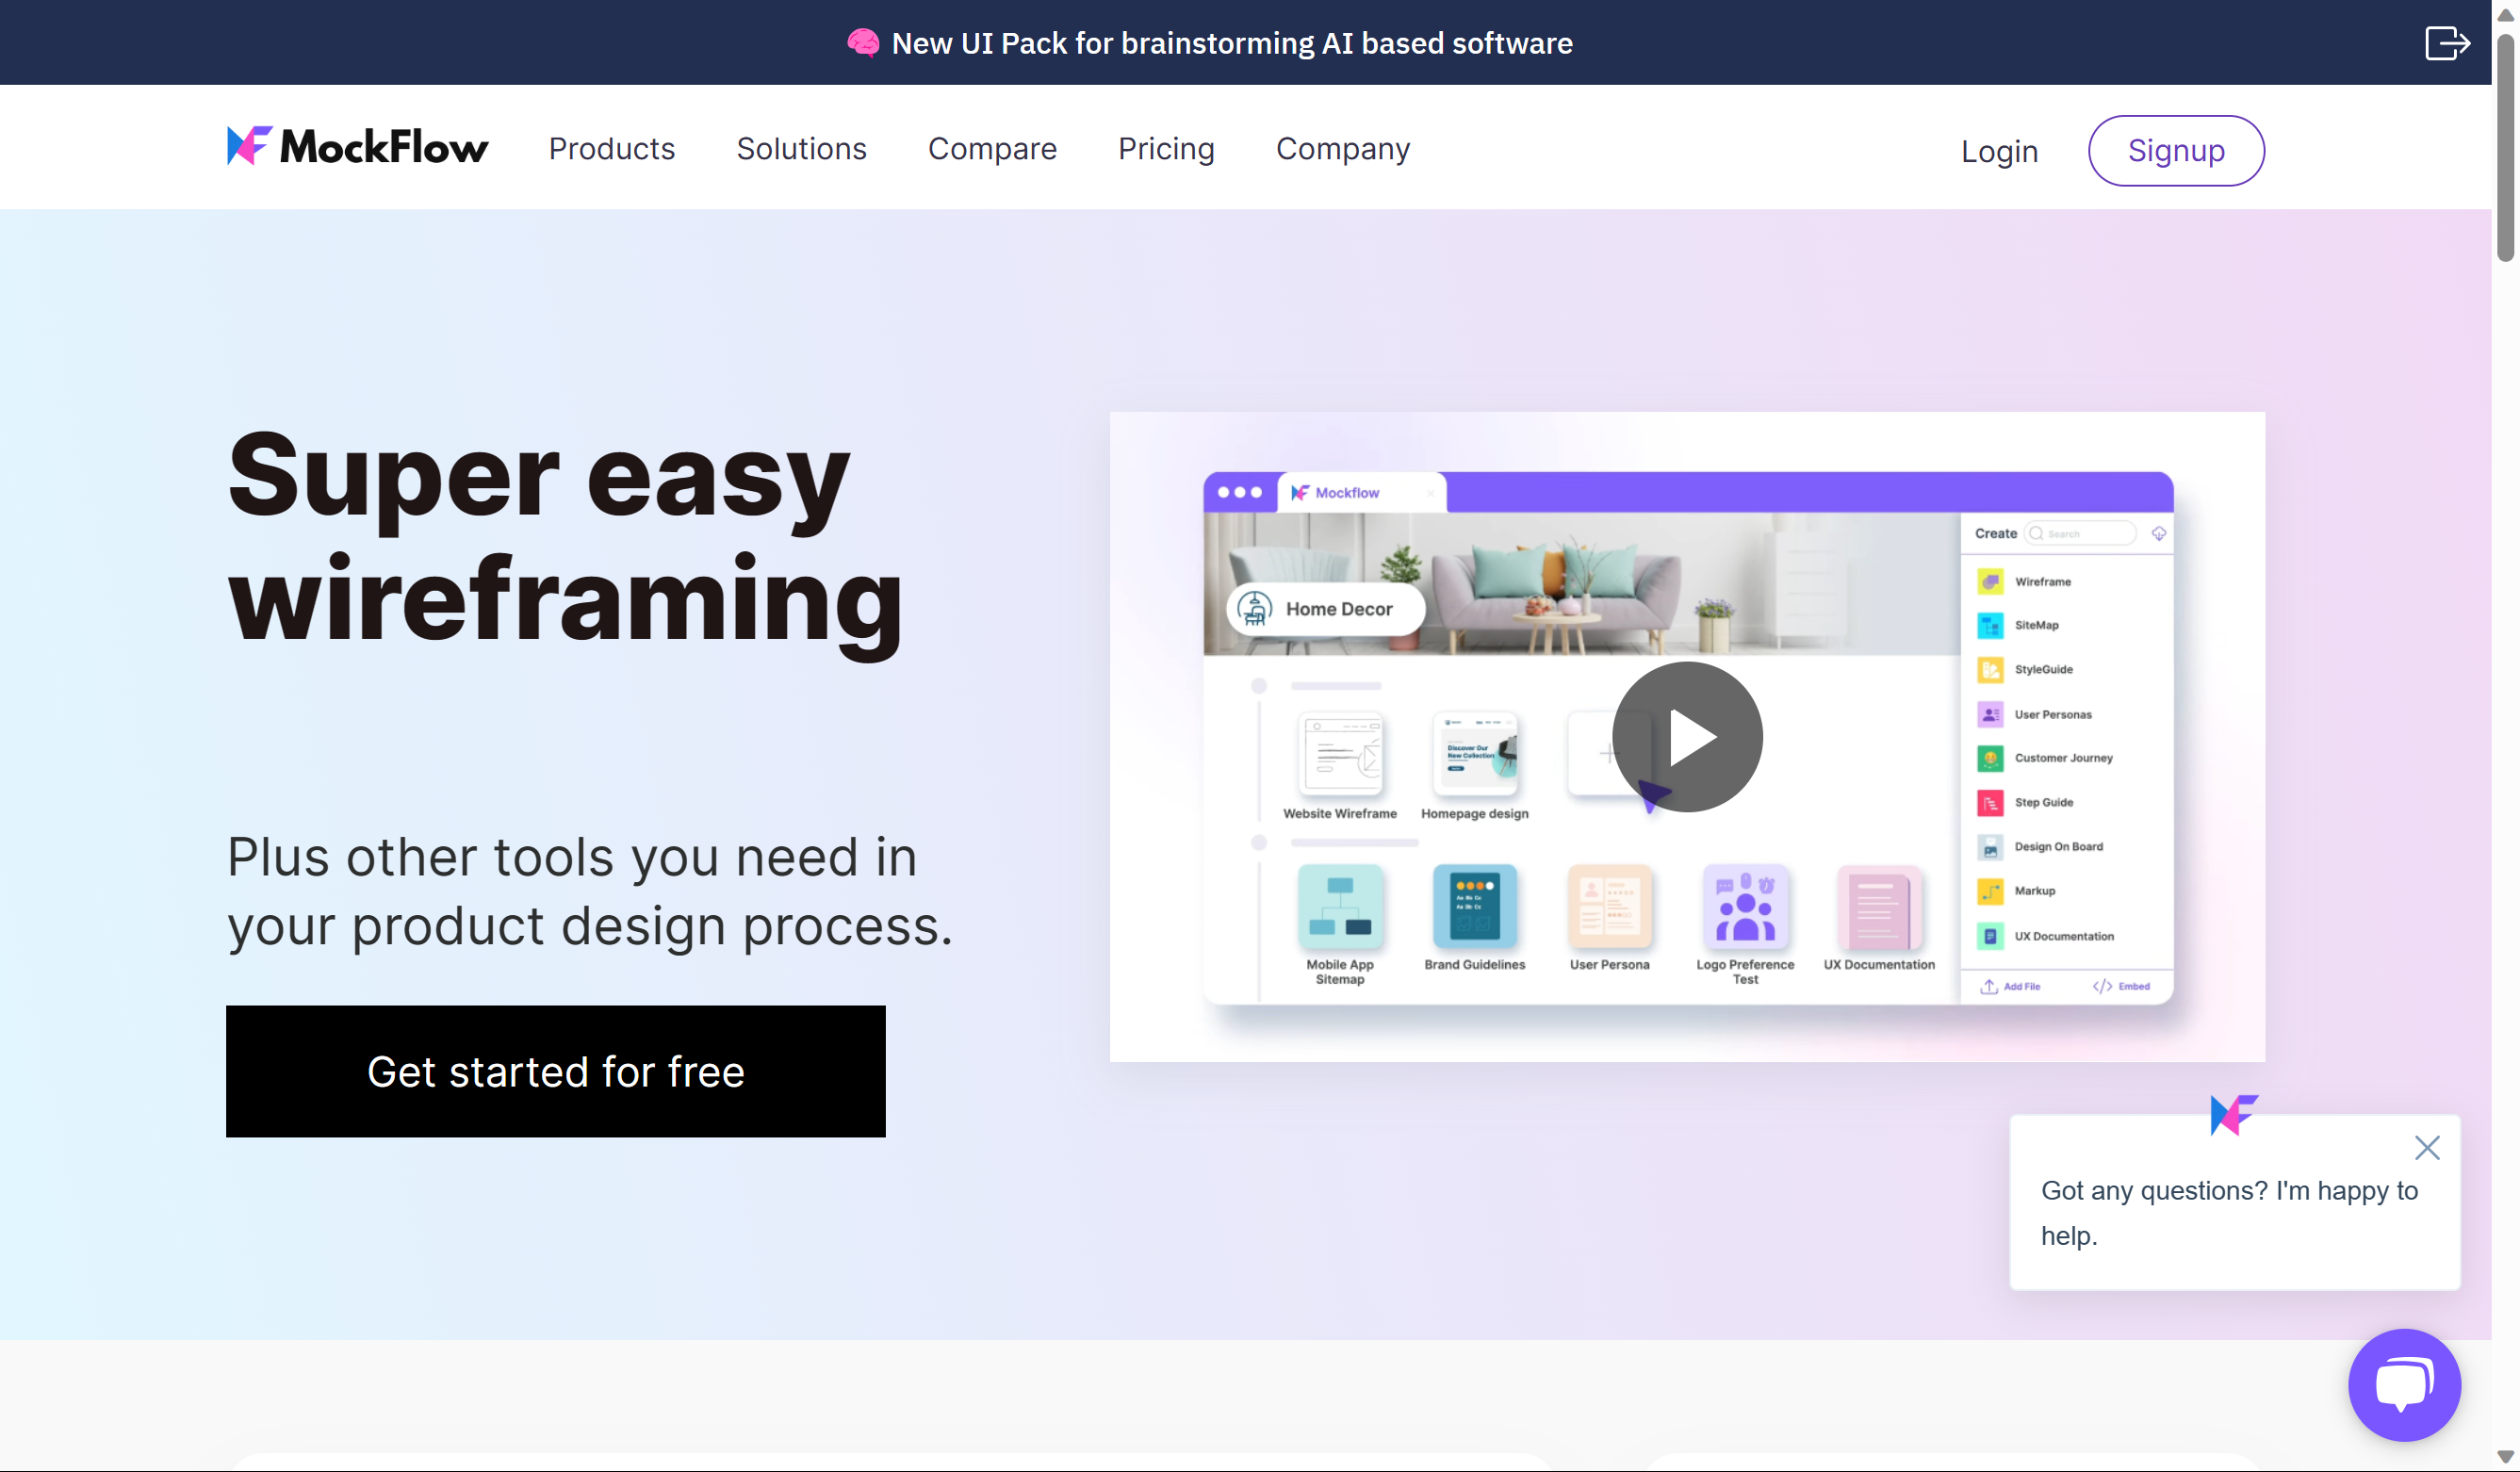This screenshot has width=2520, height=1472.
Task: Click the User Personas icon in Create panel
Action: tap(1990, 714)
